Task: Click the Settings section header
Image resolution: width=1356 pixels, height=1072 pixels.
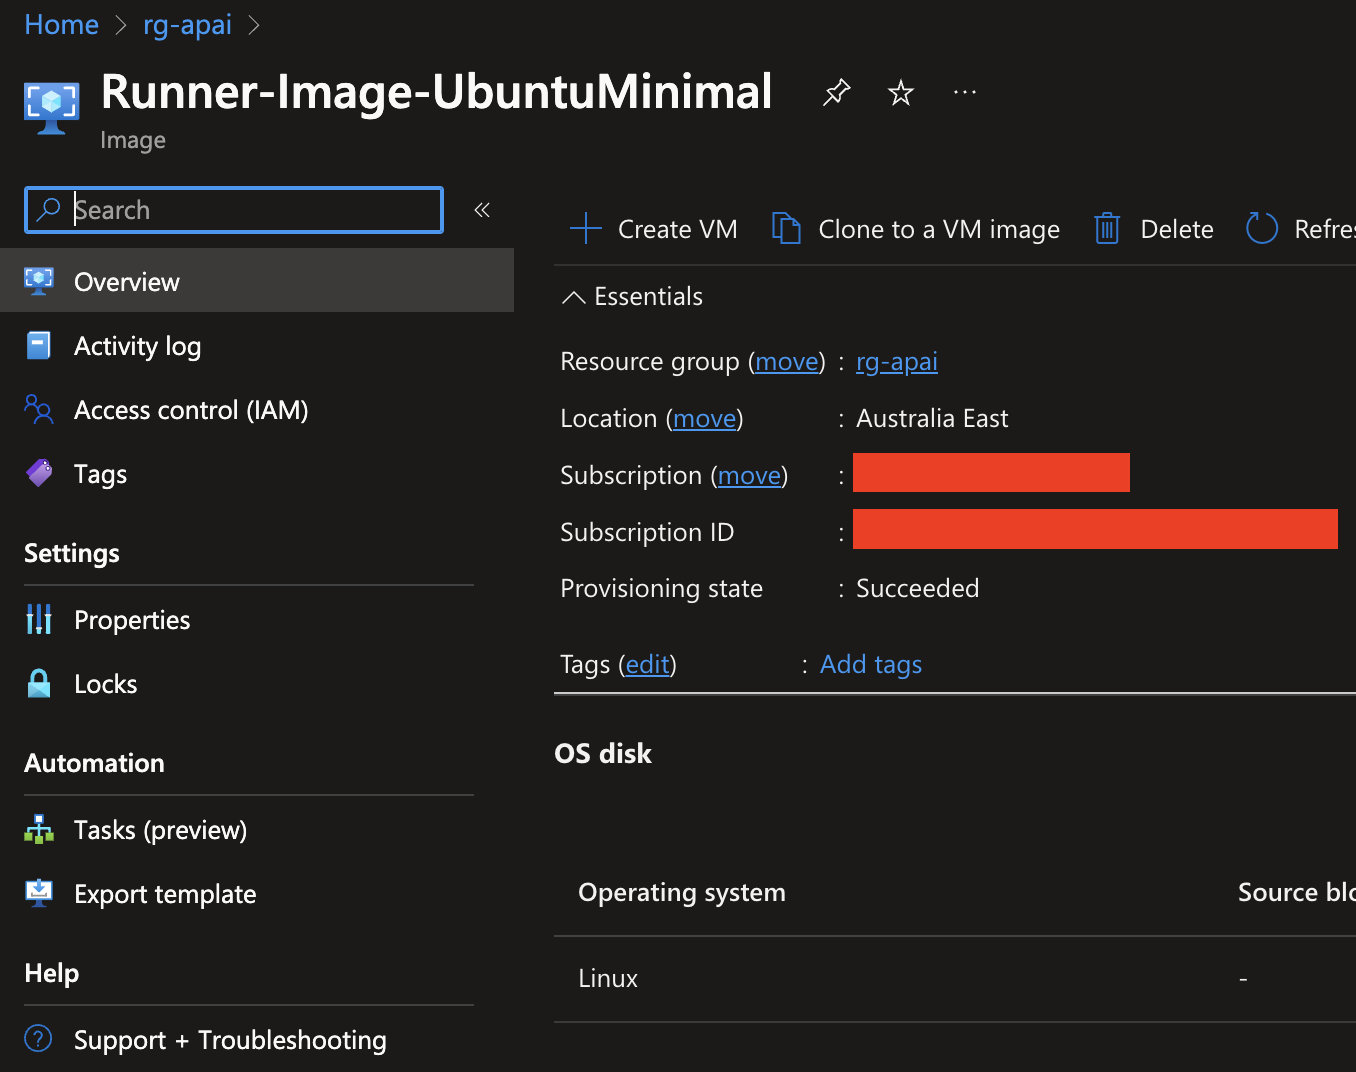Action: point(72,553)
